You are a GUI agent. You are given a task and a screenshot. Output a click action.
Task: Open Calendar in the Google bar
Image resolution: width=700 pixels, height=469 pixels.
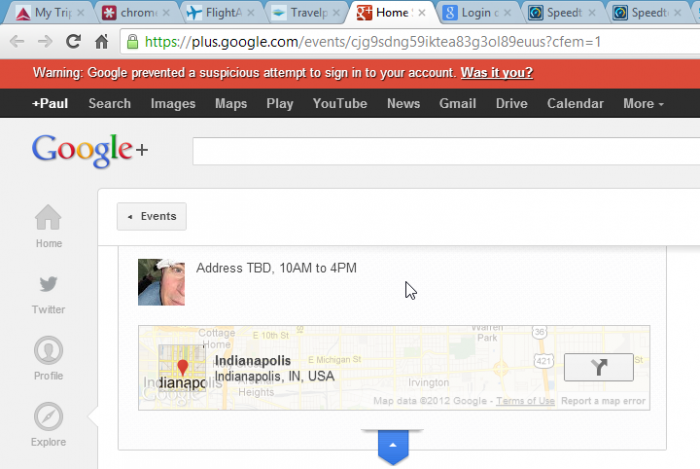pos(575,104)
